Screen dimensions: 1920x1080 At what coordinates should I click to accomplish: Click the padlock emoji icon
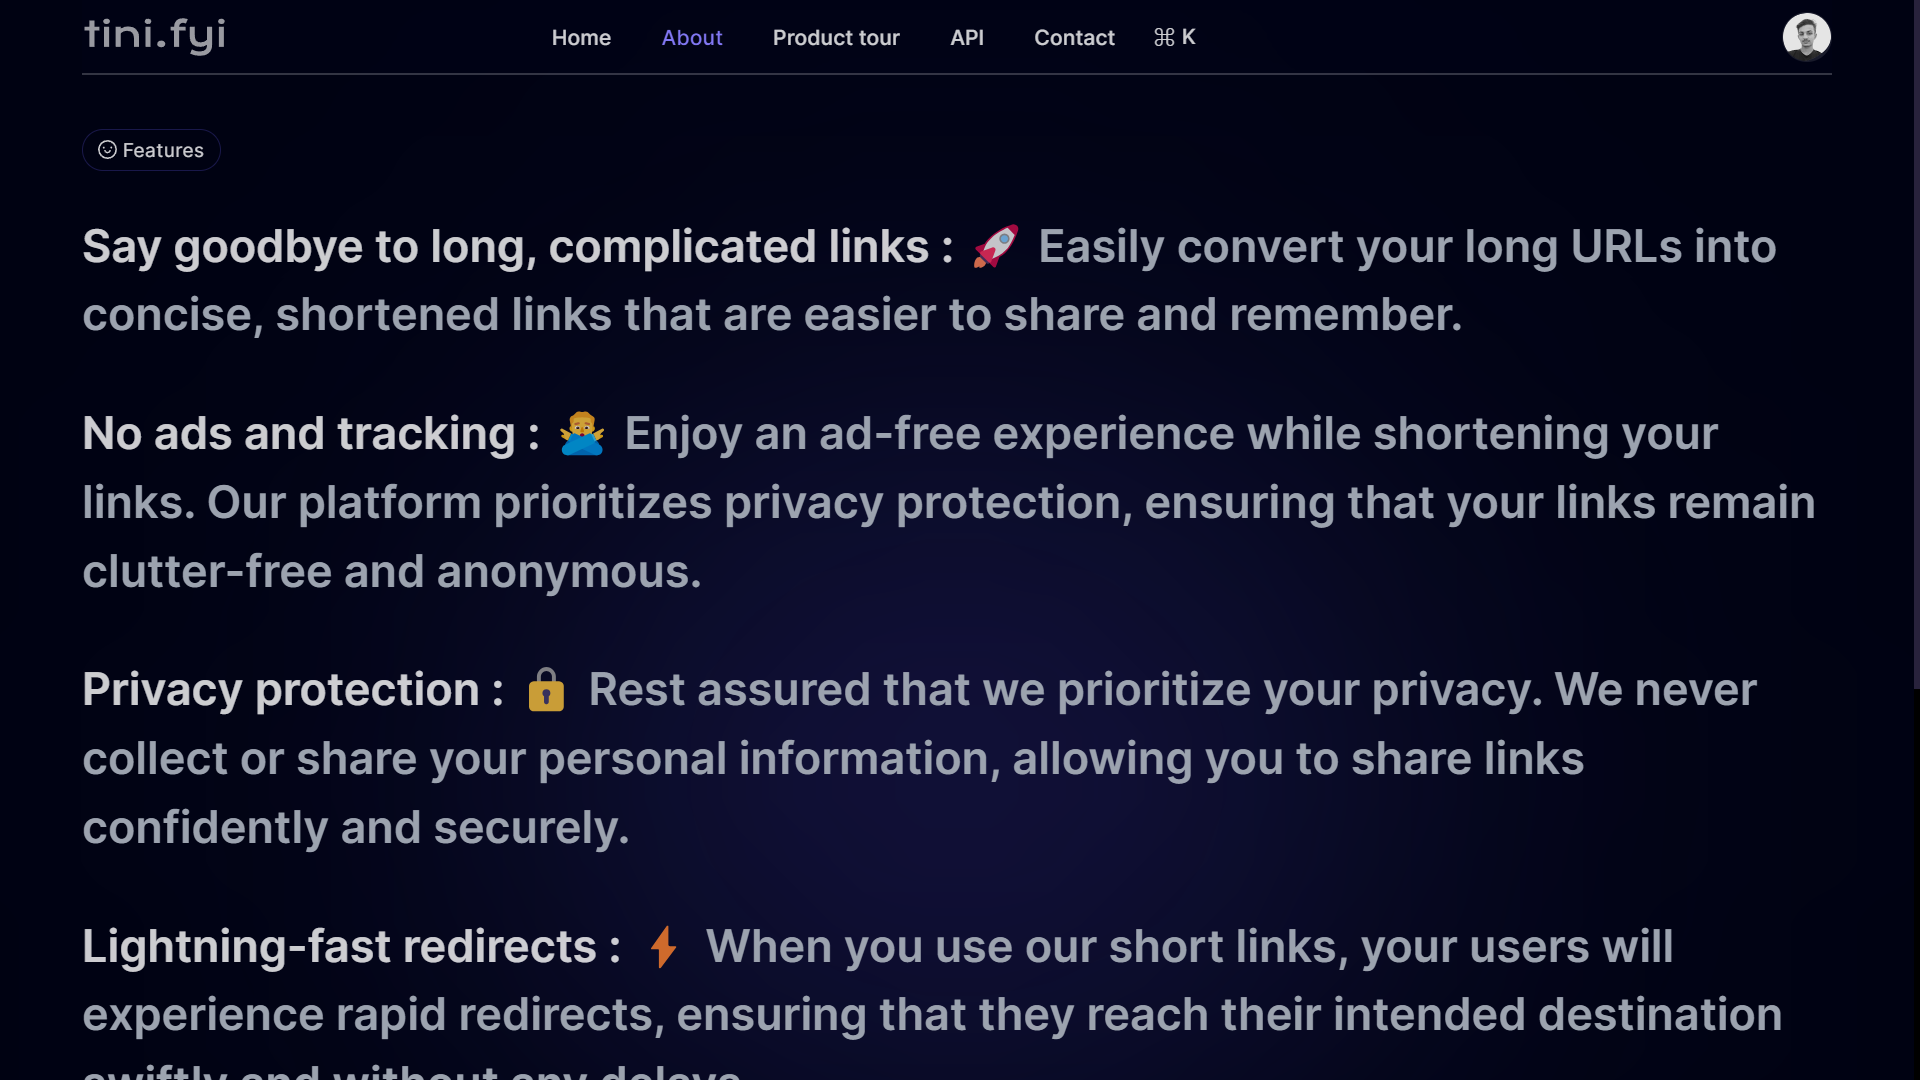tap(546, 690)
